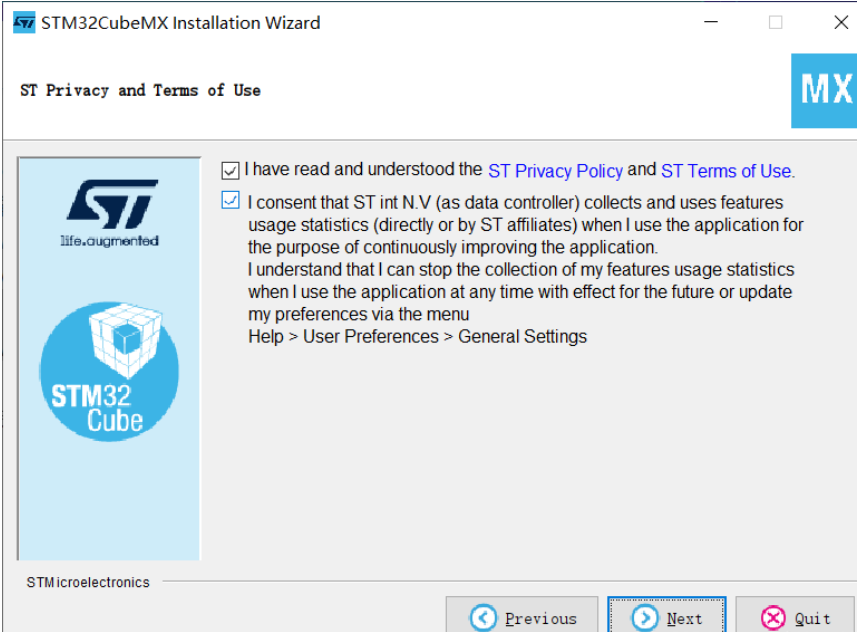Uncheck the privacy policy read-and-understood checkbox
The image size is (857, 632).
(x=230, y=171)
